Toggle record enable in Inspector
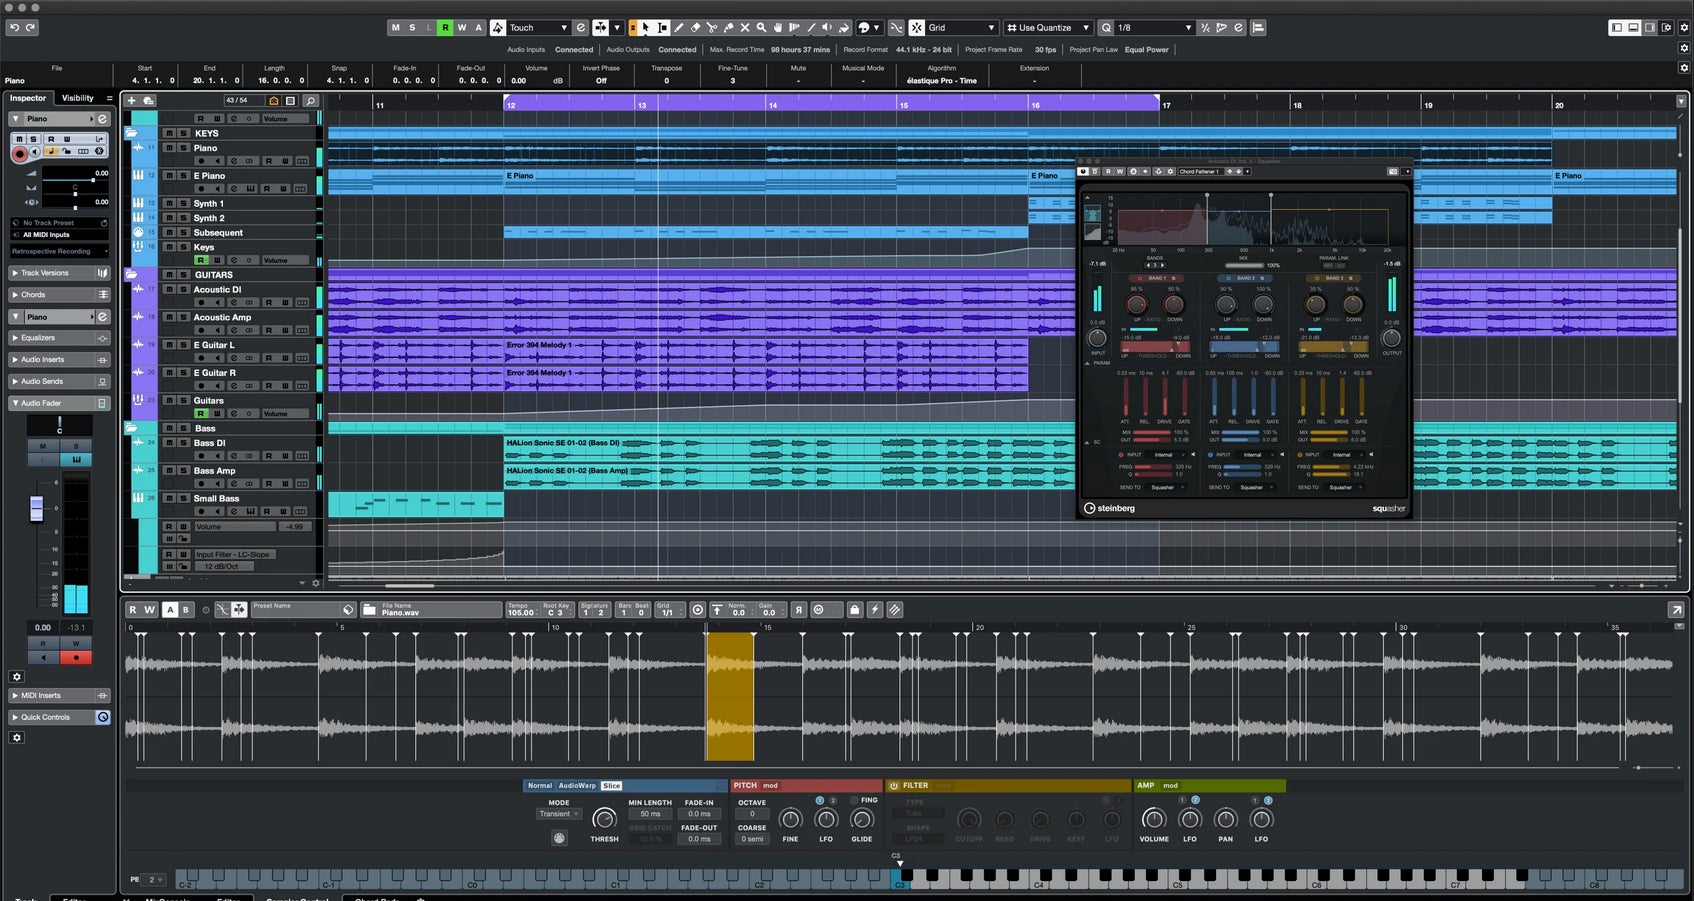Image resolution: width=1694 pixels, height=901 pixels. pos(19,153)
